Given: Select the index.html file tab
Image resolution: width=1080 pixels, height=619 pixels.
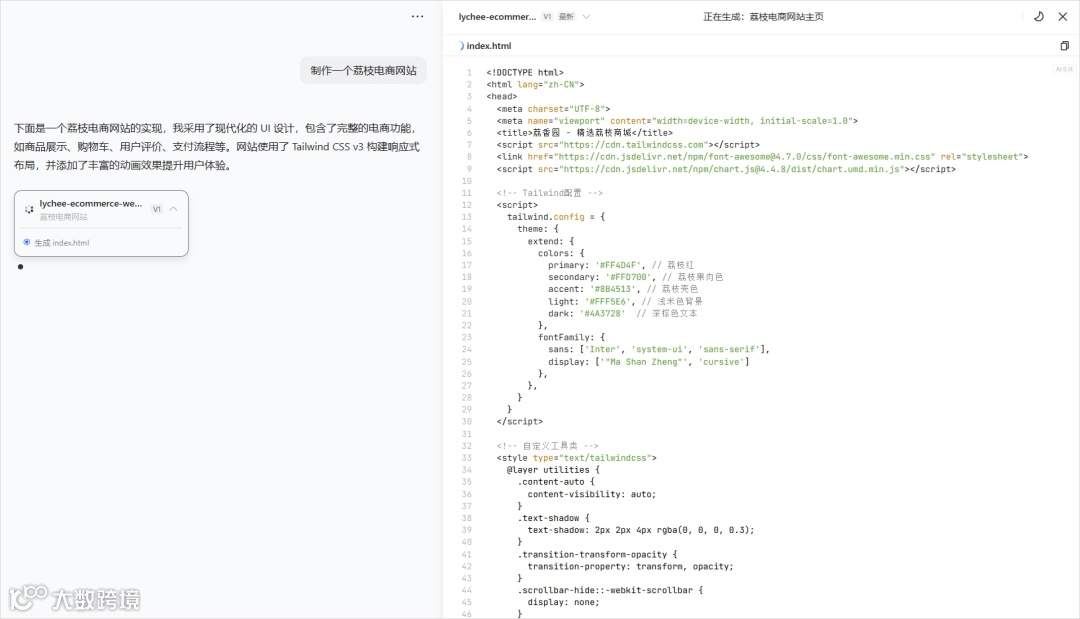Looking at the screenshot, I should (488, 46).
